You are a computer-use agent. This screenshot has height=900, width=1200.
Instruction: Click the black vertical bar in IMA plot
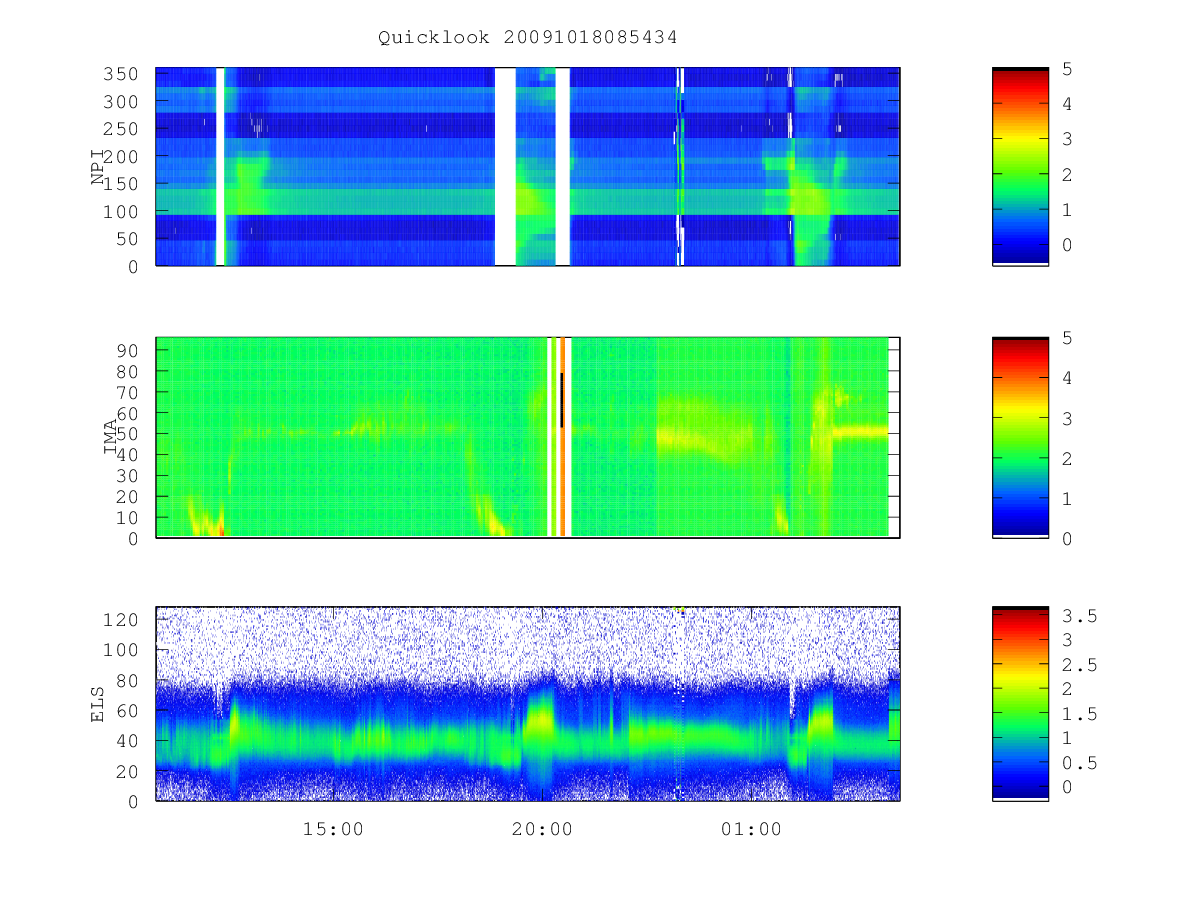(x=562, y=400)
